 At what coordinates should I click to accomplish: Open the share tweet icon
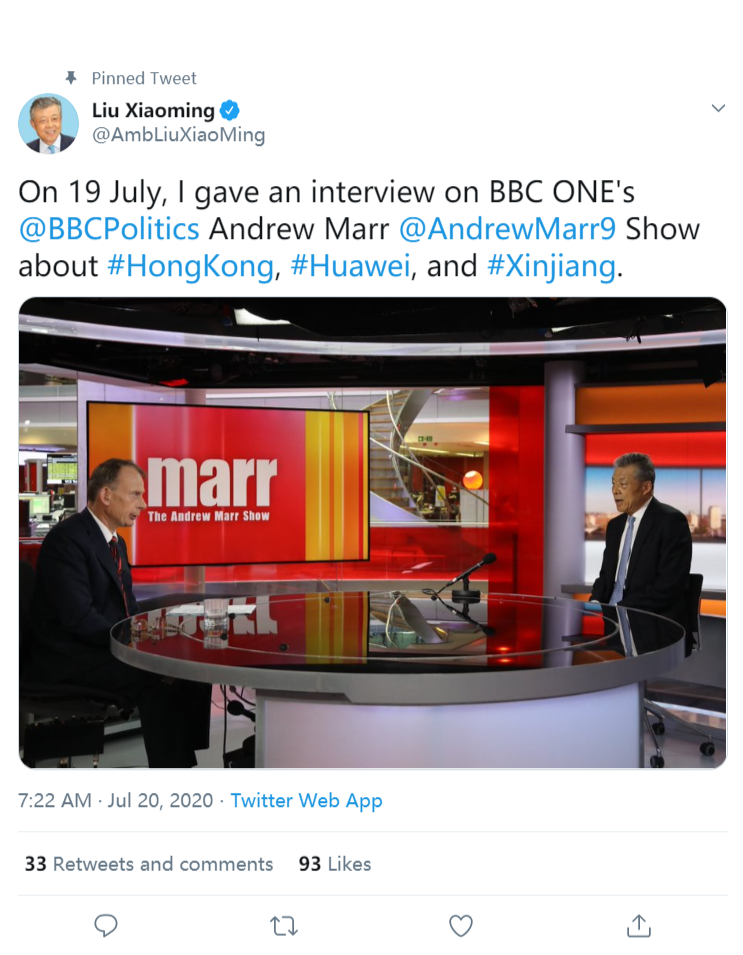pyautogui.click(x=638, y=926)
